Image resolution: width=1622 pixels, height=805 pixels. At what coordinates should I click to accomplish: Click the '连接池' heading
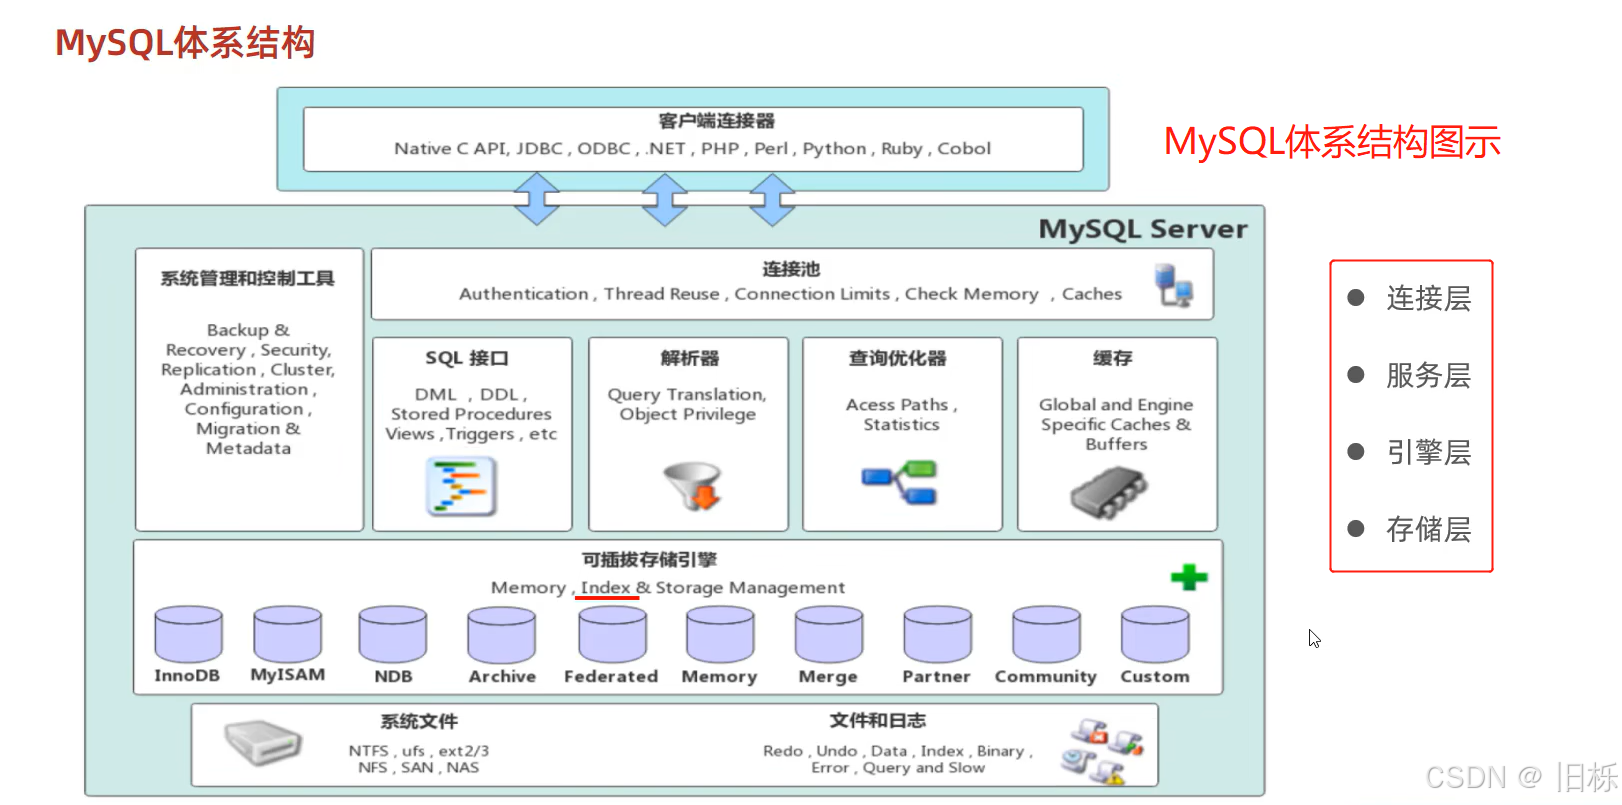(x=791, y=269)
